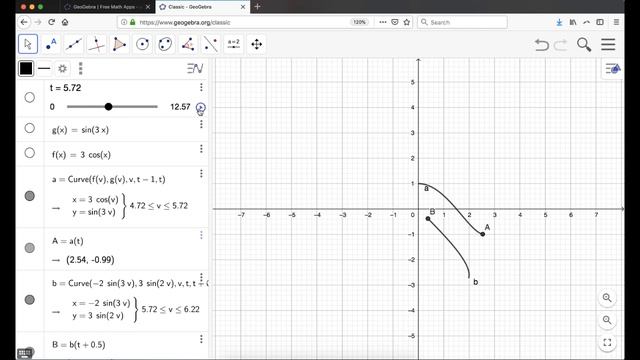This screenshot has width=640, height=360.
Task: Open object settings gear
Action: pyautogui.click(x=62, y=69)
